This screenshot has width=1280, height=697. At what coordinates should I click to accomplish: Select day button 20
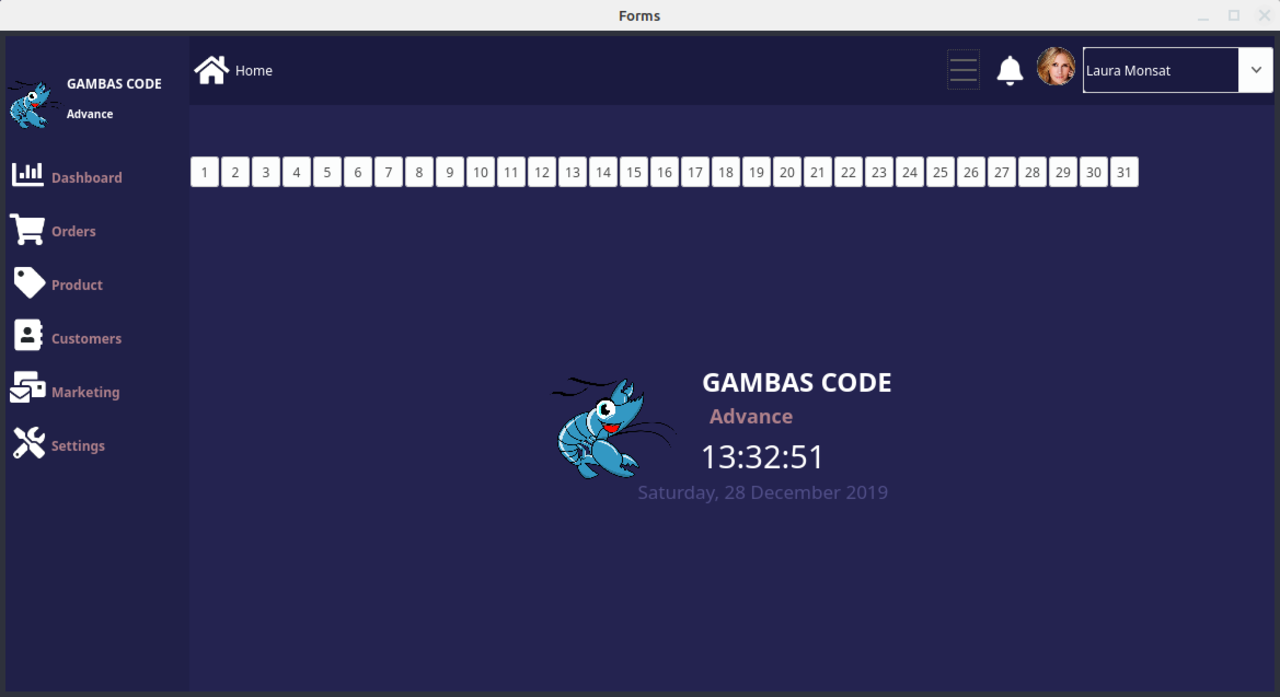click(x=787, y=172)
